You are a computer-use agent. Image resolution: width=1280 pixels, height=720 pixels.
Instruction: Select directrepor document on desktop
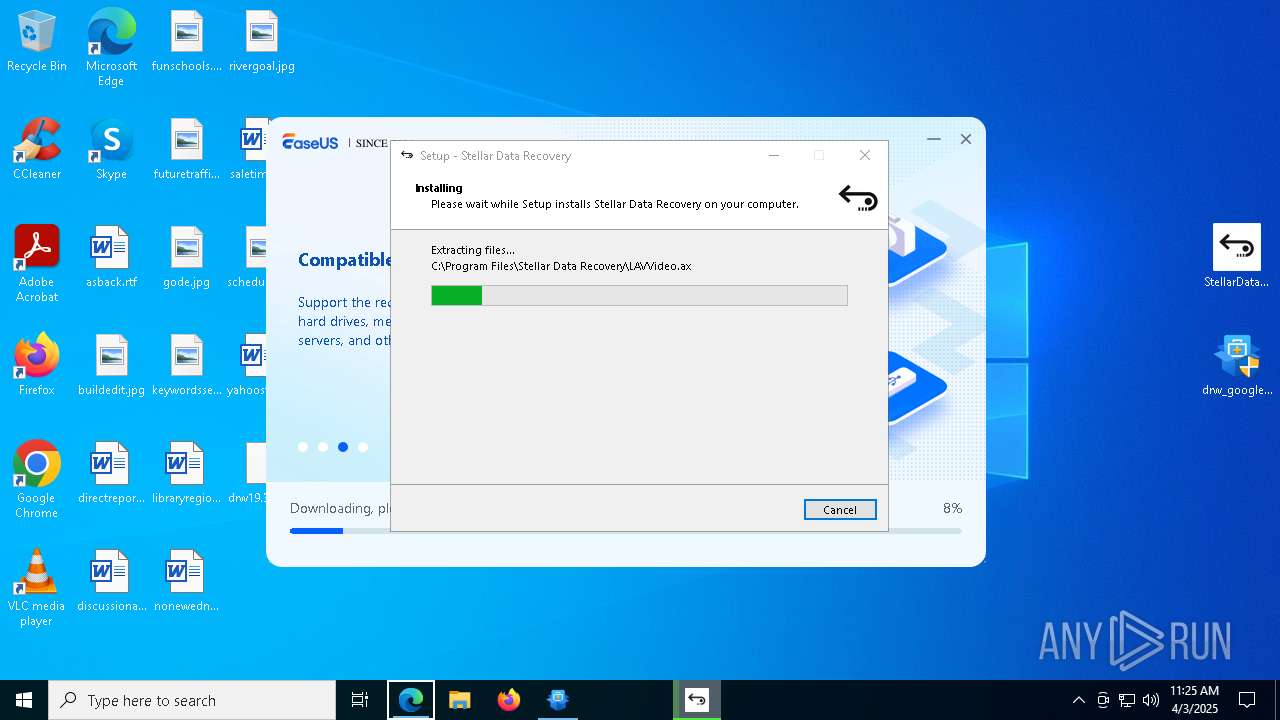pos(111,474)
